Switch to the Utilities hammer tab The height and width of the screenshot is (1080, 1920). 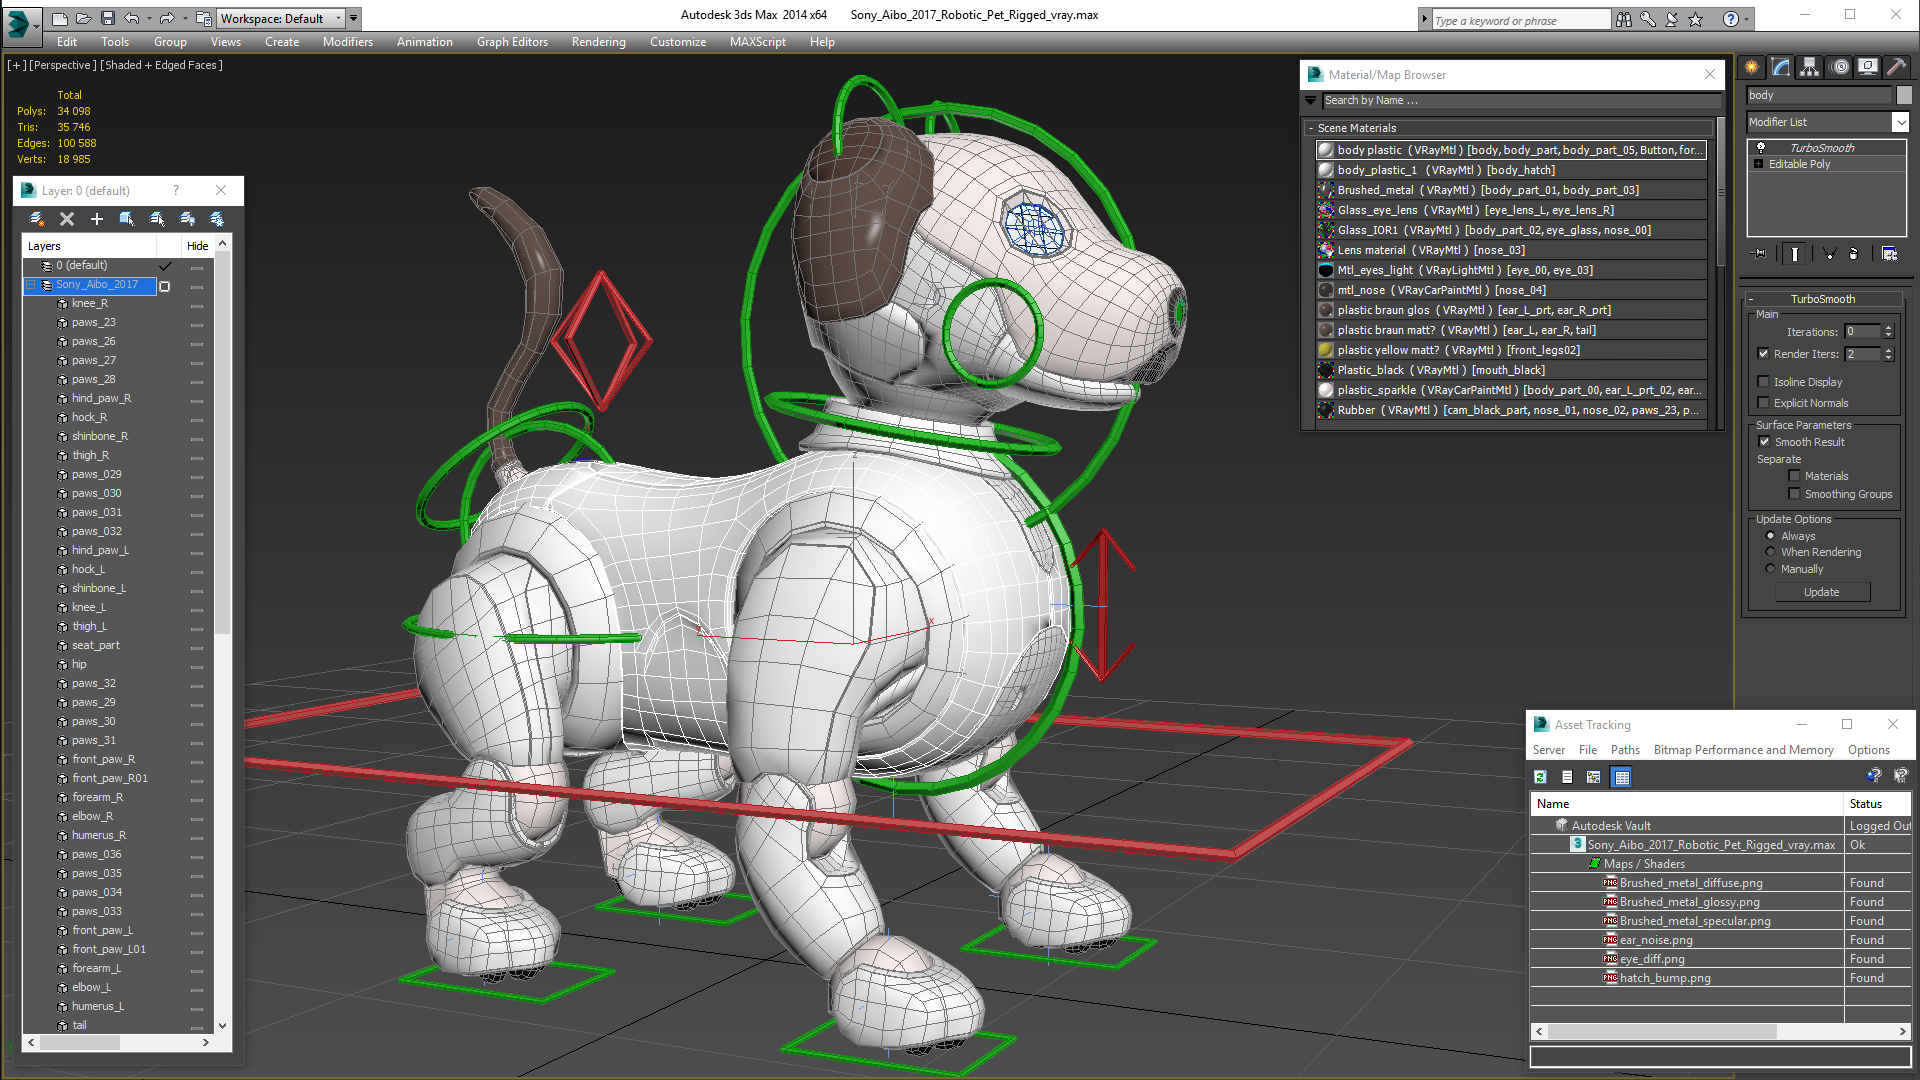(1896, 67)
